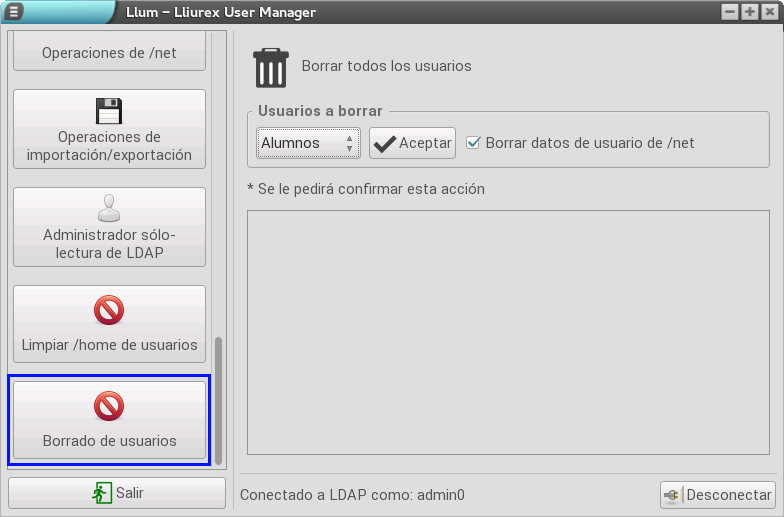Toggle Borrar datos de usuario de /net checkbox

pos(474,143)
